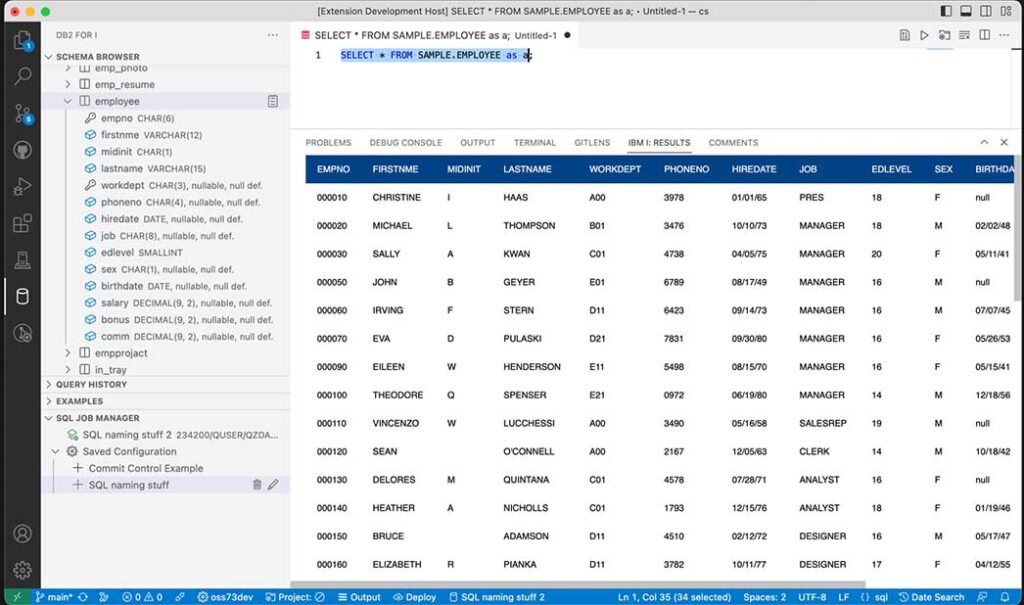Run the SQL query with the Play icon

pos(924,34)
